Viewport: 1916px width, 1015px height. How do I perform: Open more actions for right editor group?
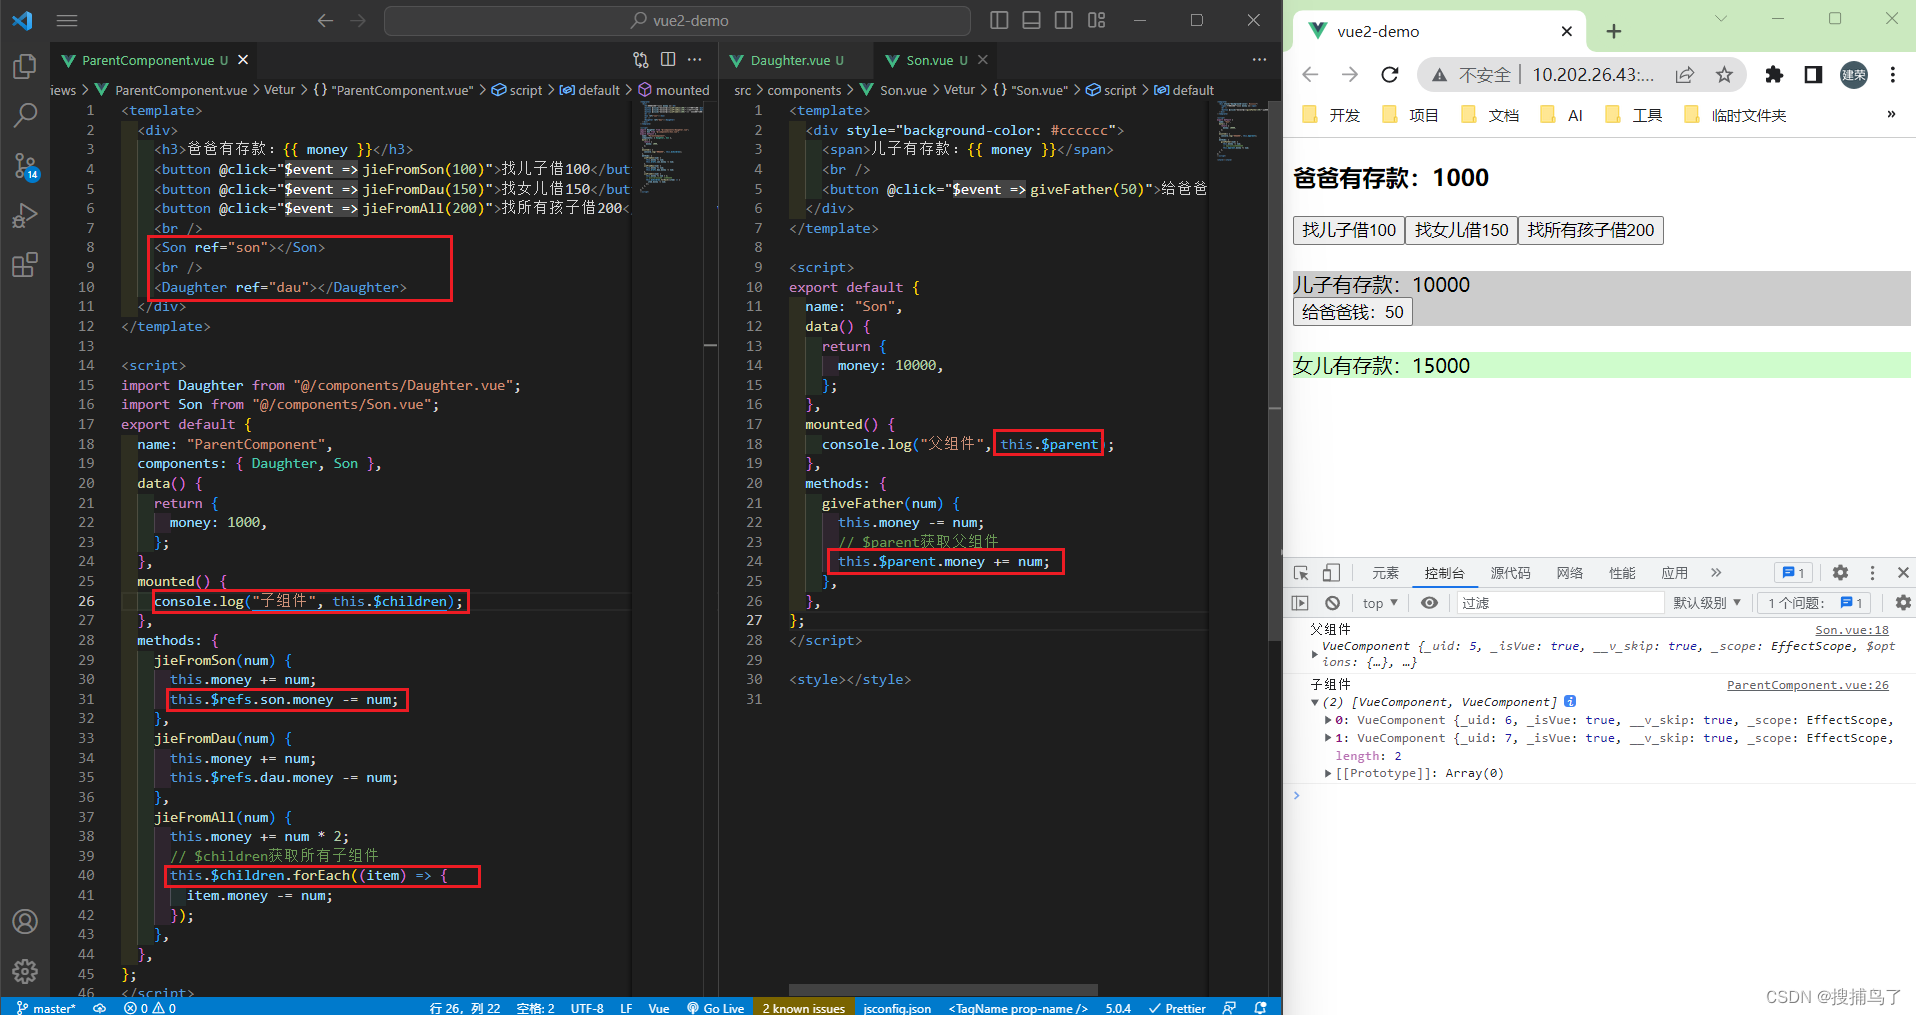point(1259,60)
